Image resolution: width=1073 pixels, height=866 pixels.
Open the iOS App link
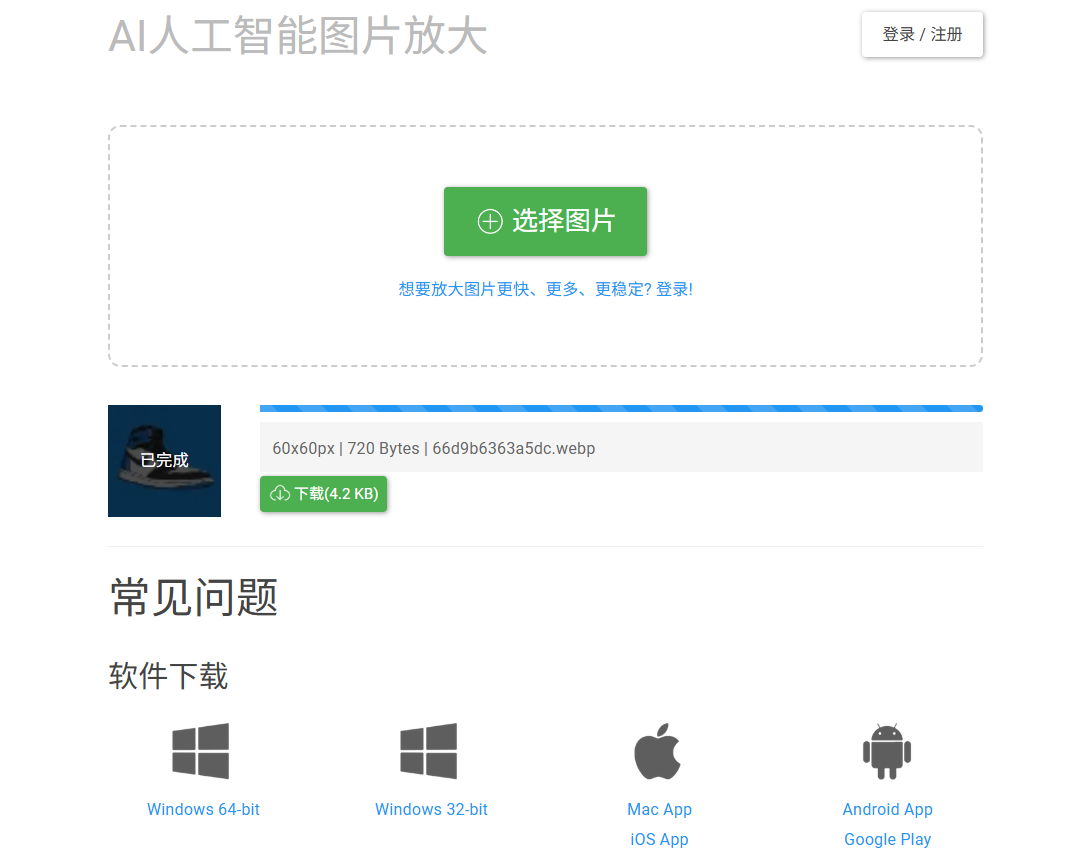tap(659, 839)
